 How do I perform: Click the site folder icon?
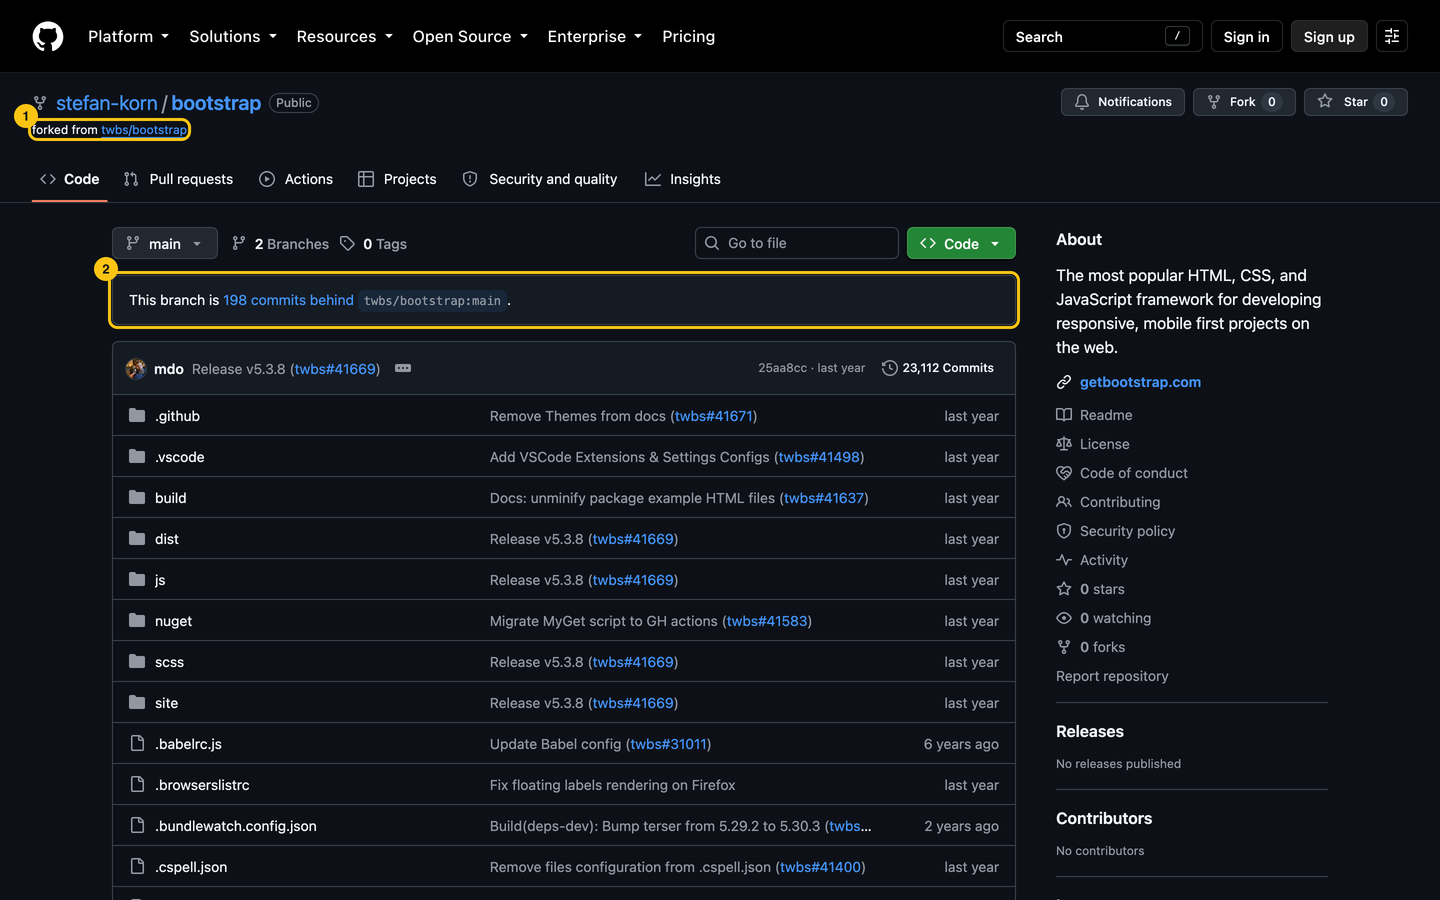pyautogui.click(x=137, y=702)
